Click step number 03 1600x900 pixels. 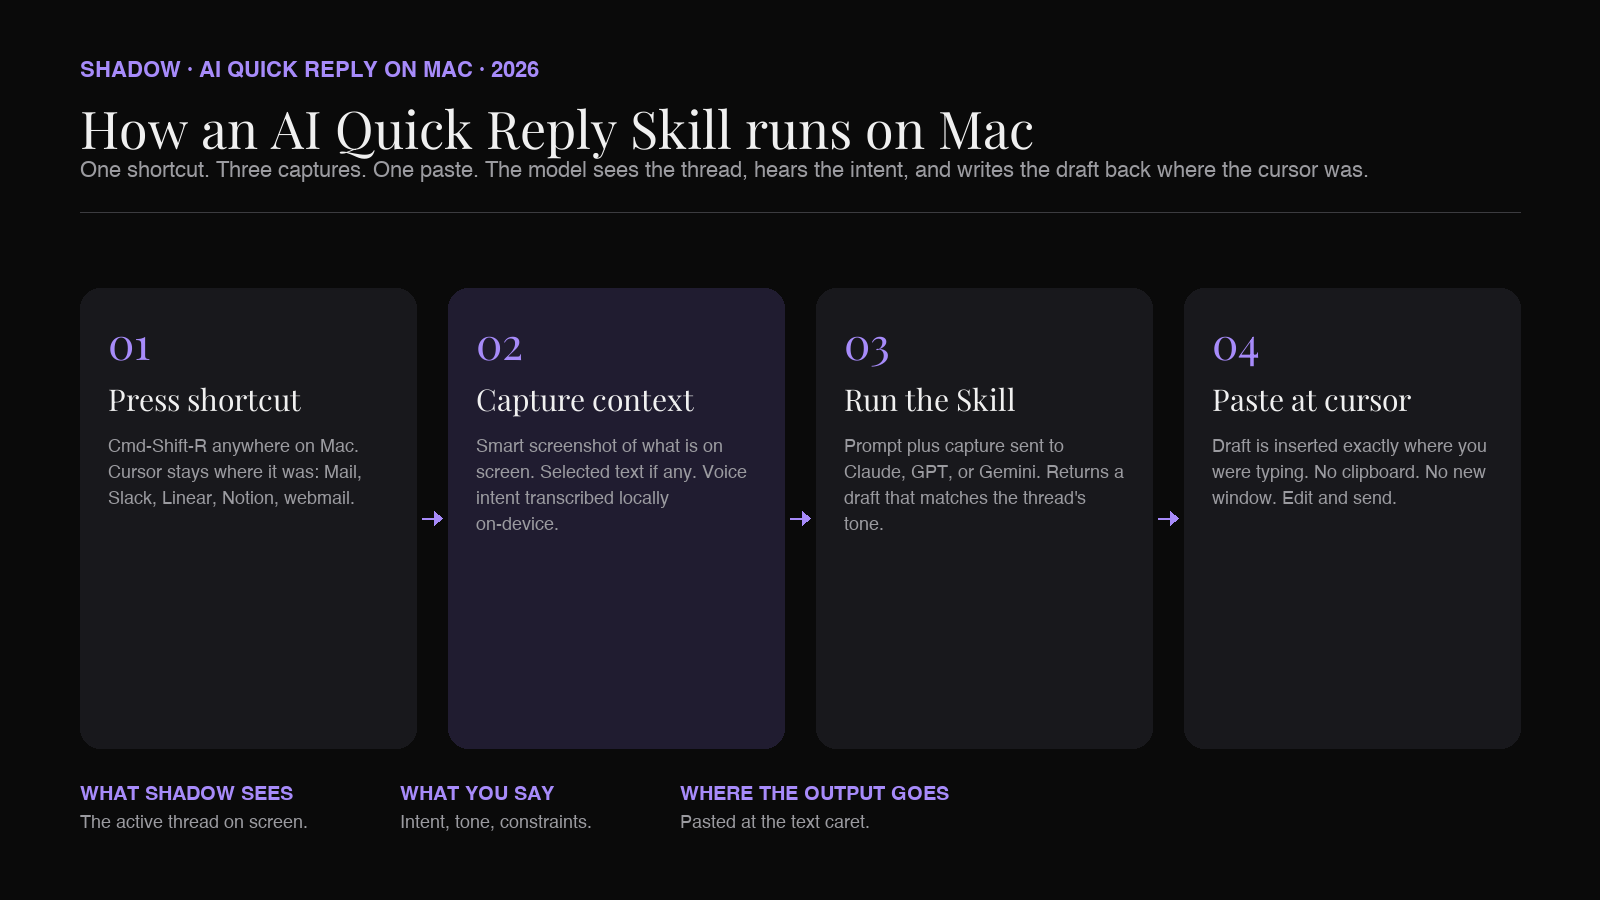(867, 348)
